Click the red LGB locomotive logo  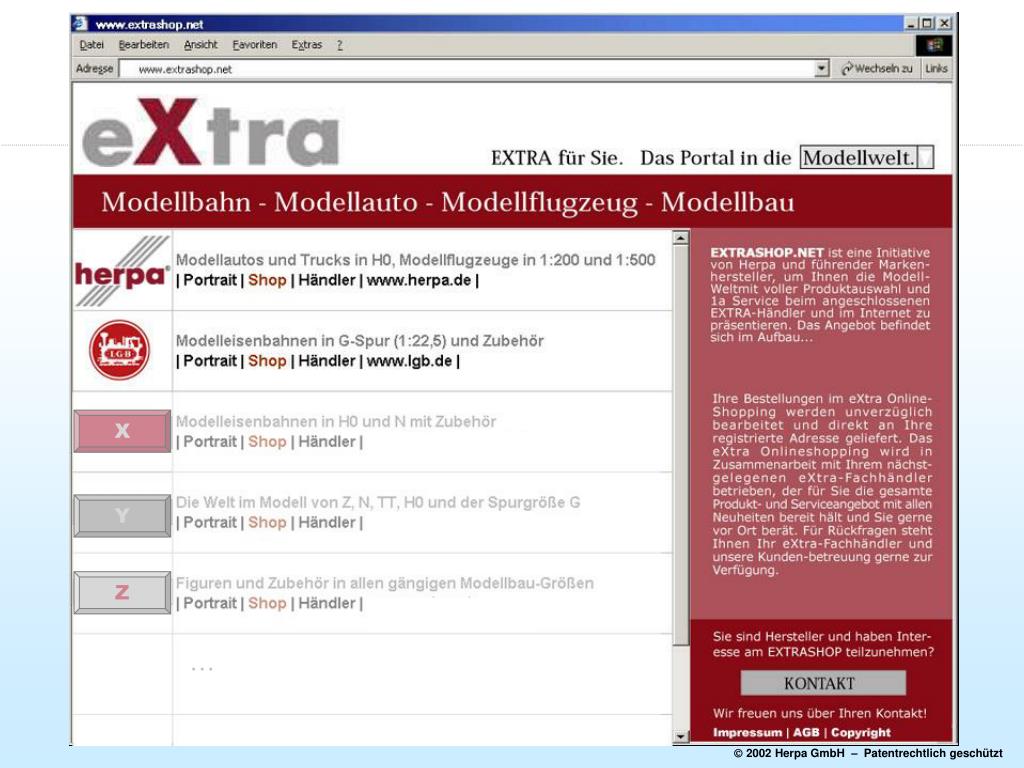point(120,350)
